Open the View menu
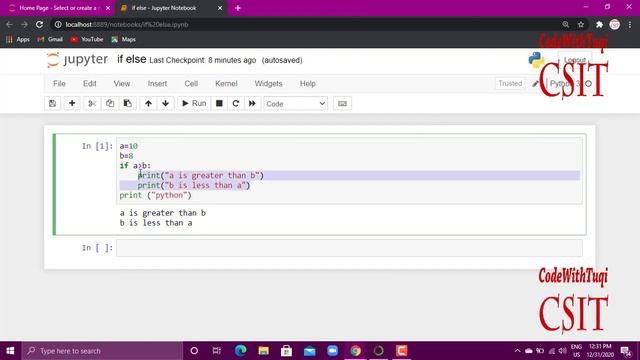 tap(122, 84)
